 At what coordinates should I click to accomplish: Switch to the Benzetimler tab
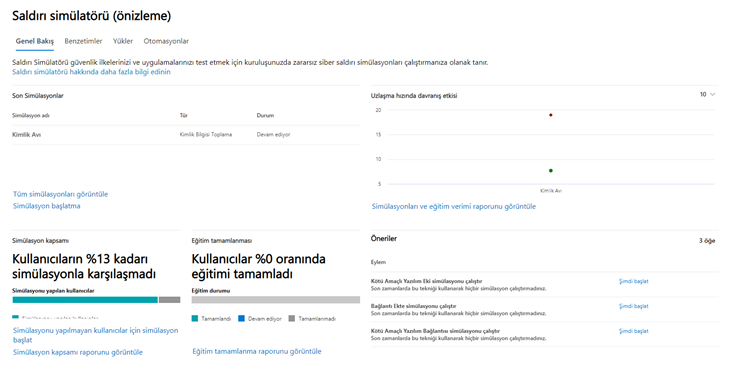(83, 41)
